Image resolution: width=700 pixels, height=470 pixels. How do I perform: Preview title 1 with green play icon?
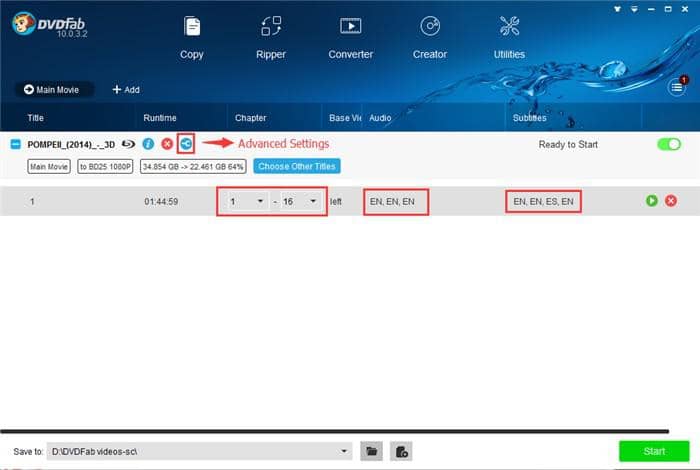tap(652, 201)
